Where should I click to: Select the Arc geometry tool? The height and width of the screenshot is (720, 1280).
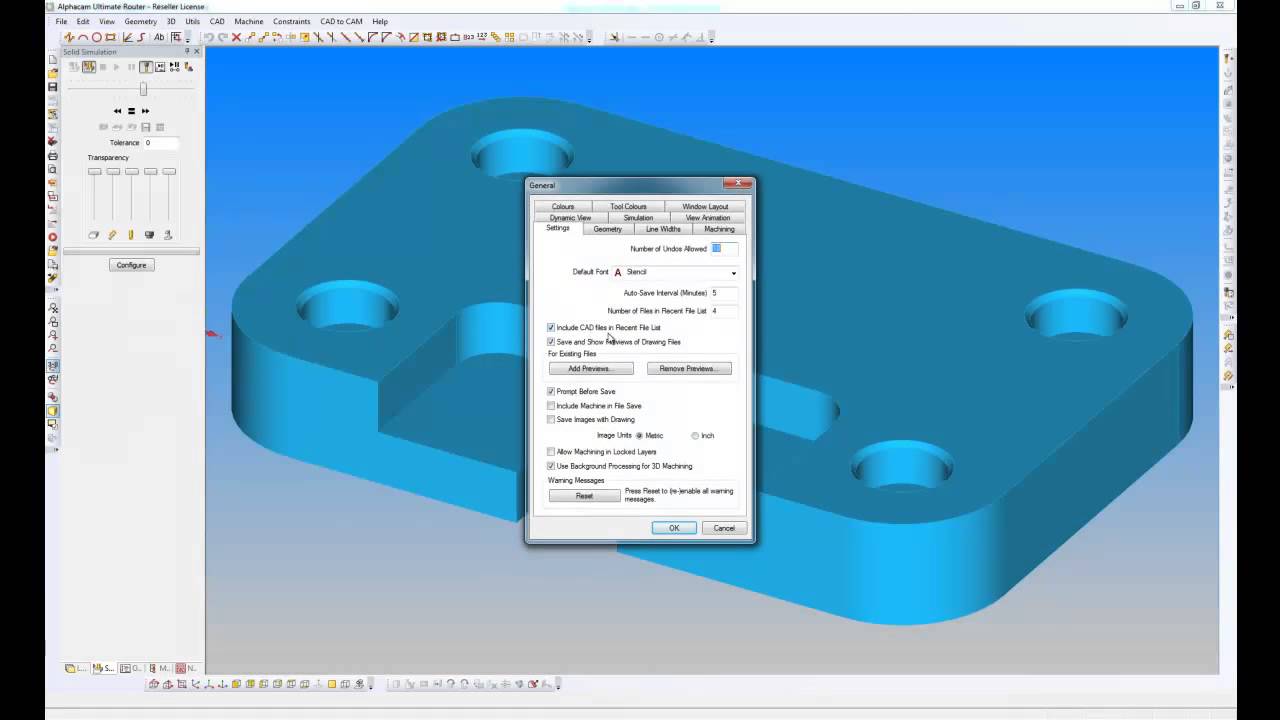coord(83,37)
